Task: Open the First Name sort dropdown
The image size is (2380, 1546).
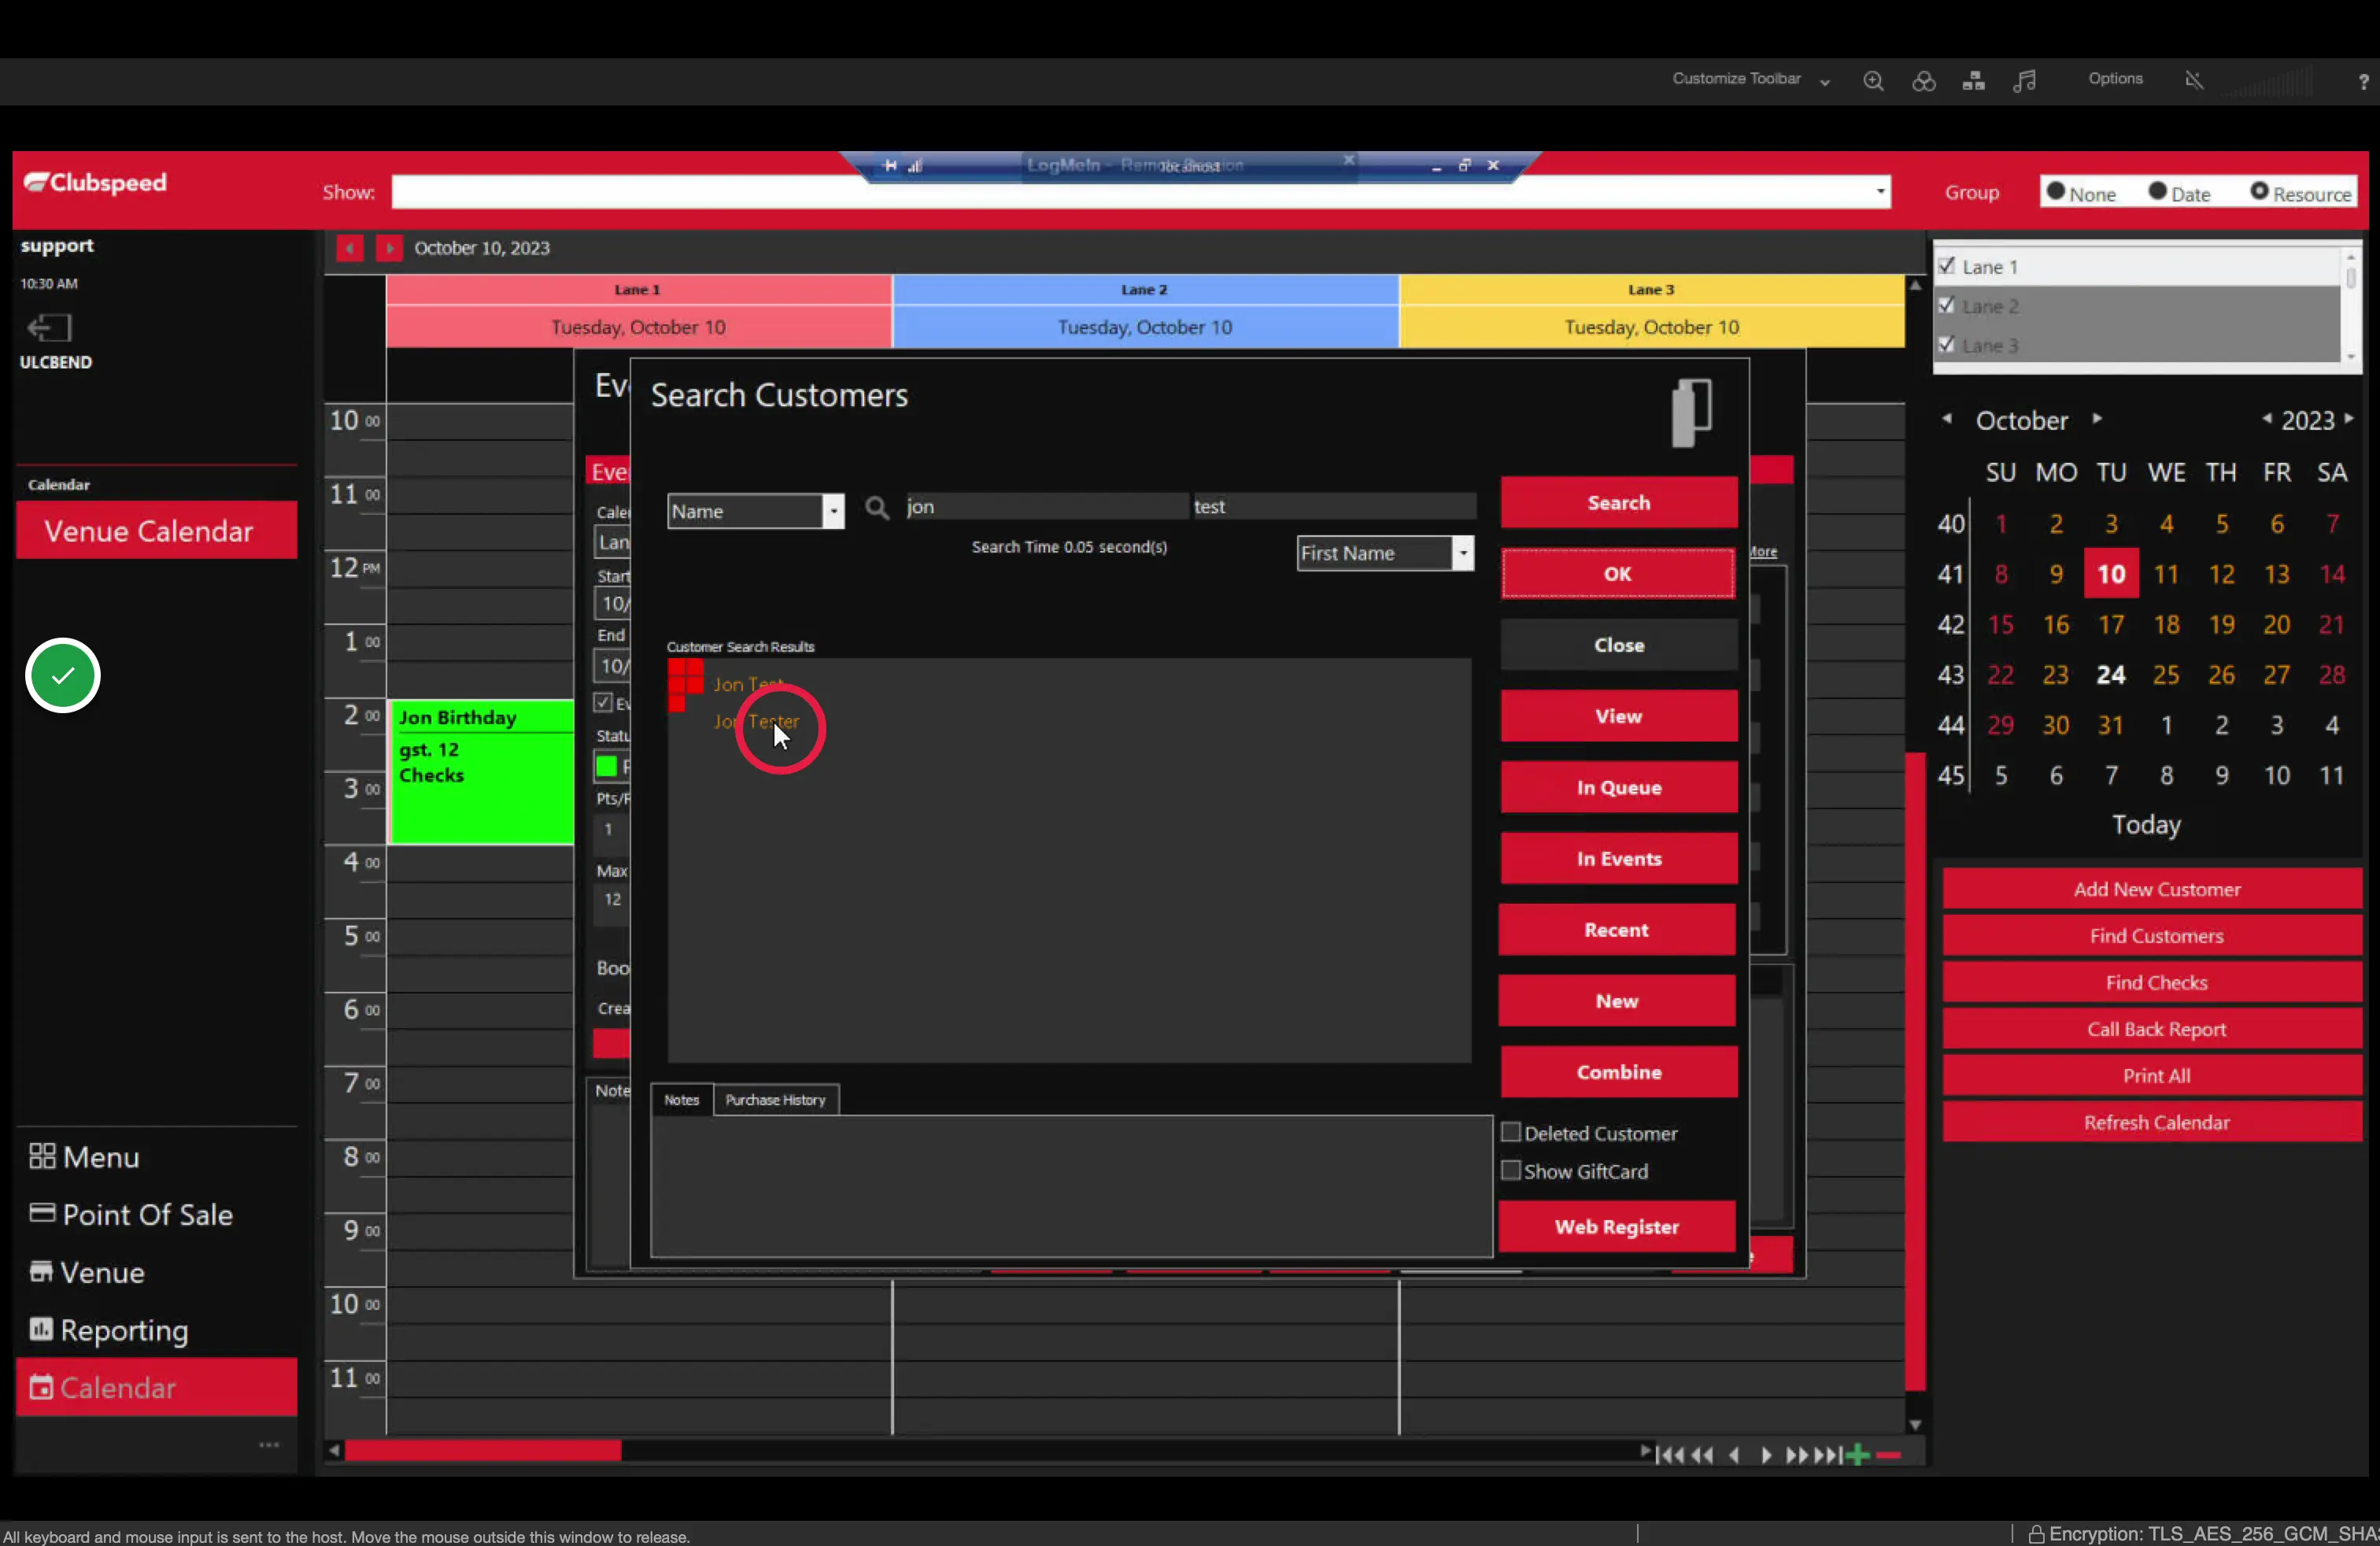Action: click(1463, 553)
